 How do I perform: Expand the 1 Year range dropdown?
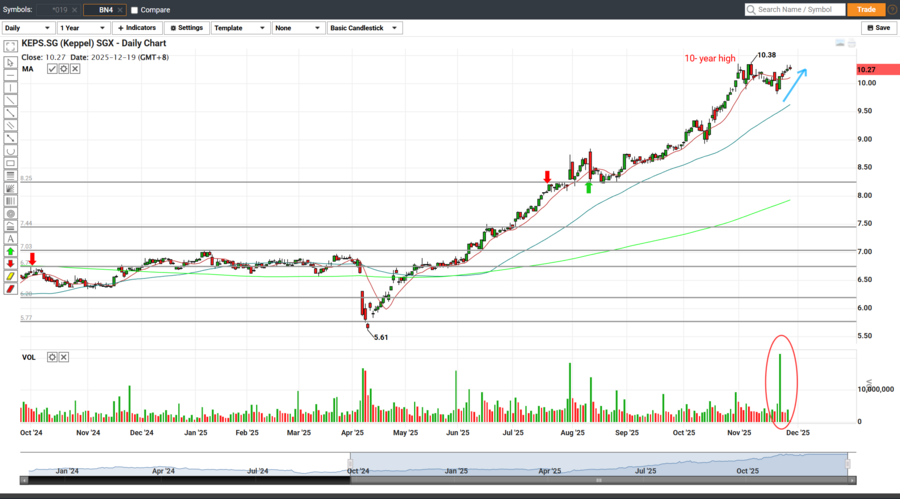click(83, 28)
